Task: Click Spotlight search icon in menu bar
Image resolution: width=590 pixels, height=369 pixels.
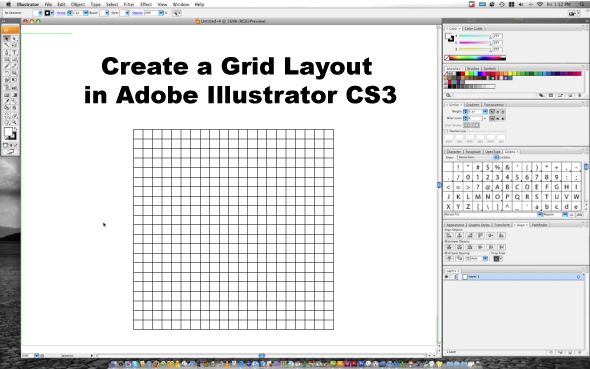Action: coord(582,5)
